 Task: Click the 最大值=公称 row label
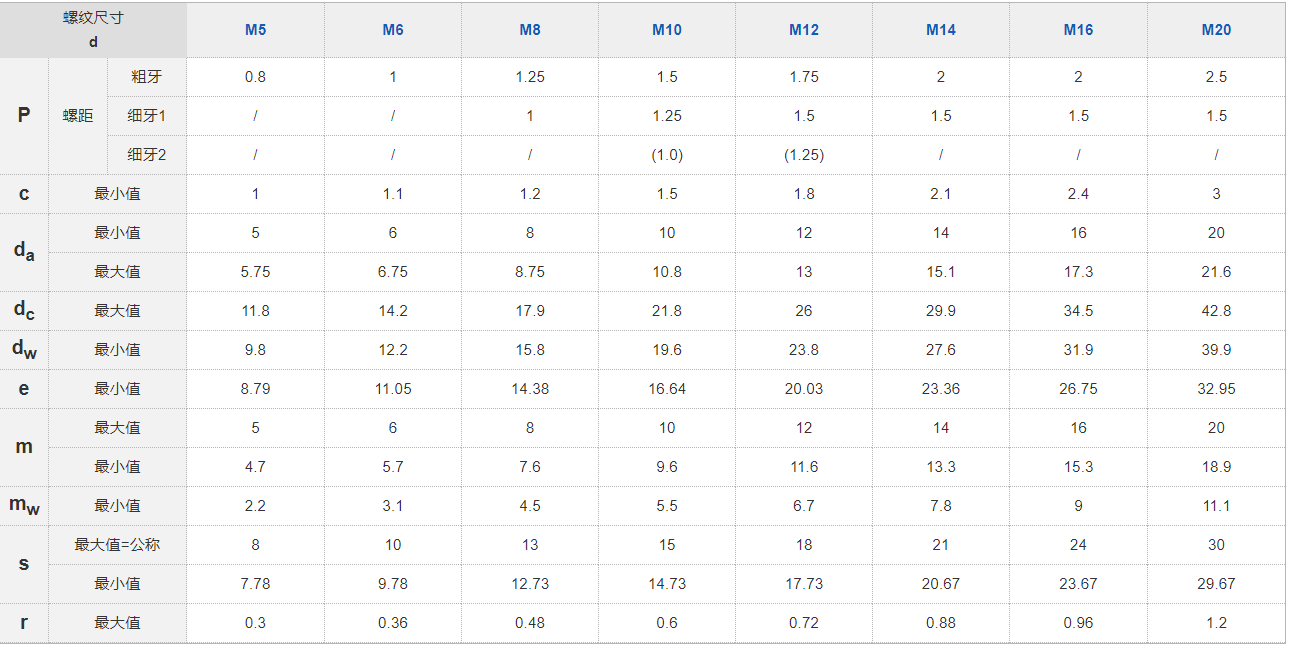click(117, 545)
